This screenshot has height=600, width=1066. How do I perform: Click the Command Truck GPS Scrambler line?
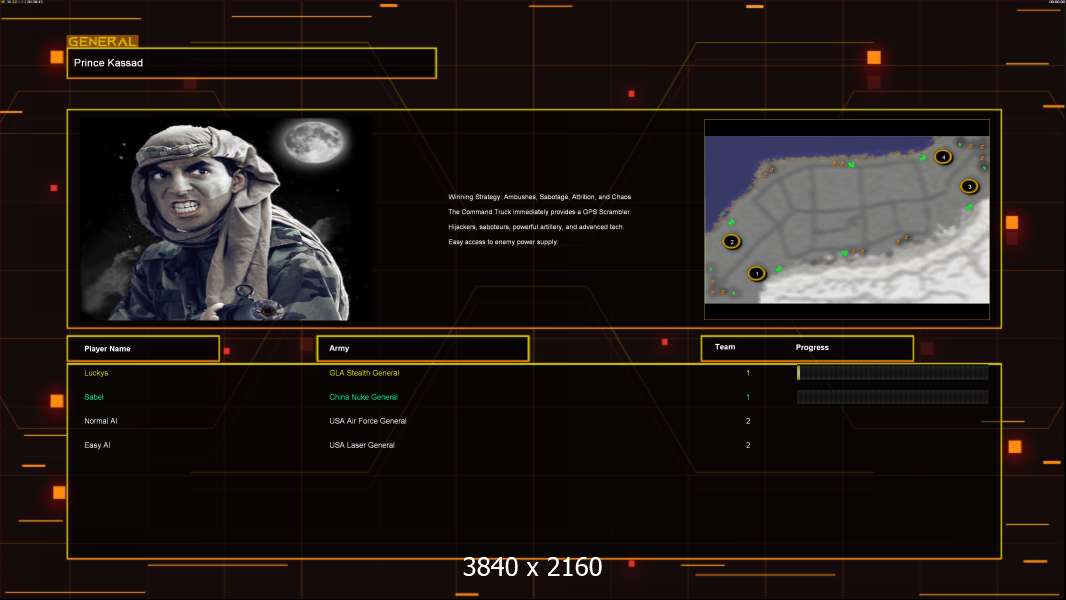tap(540, 212)
